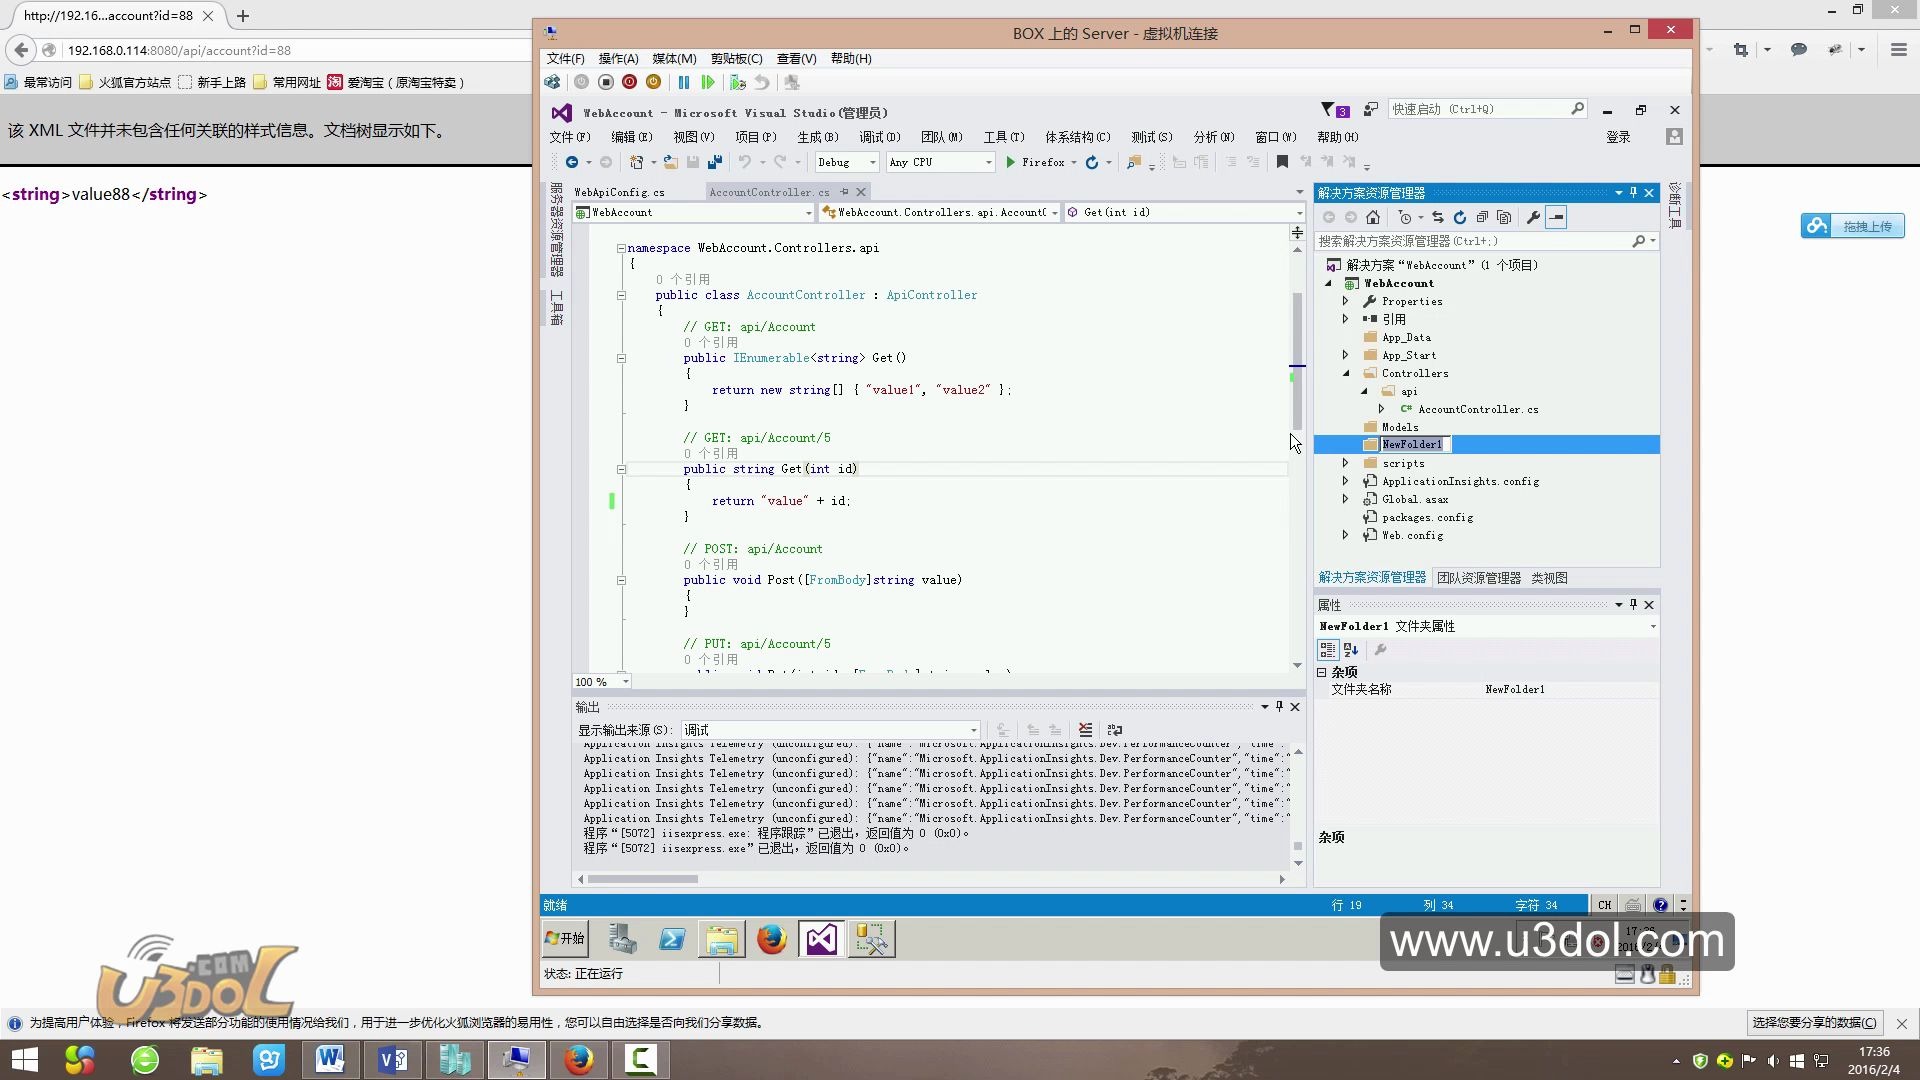Toggle auto-hide pin on Properties panel
The width and height of the screenshot is (1920, 1080).
[x=1634, y=605]
